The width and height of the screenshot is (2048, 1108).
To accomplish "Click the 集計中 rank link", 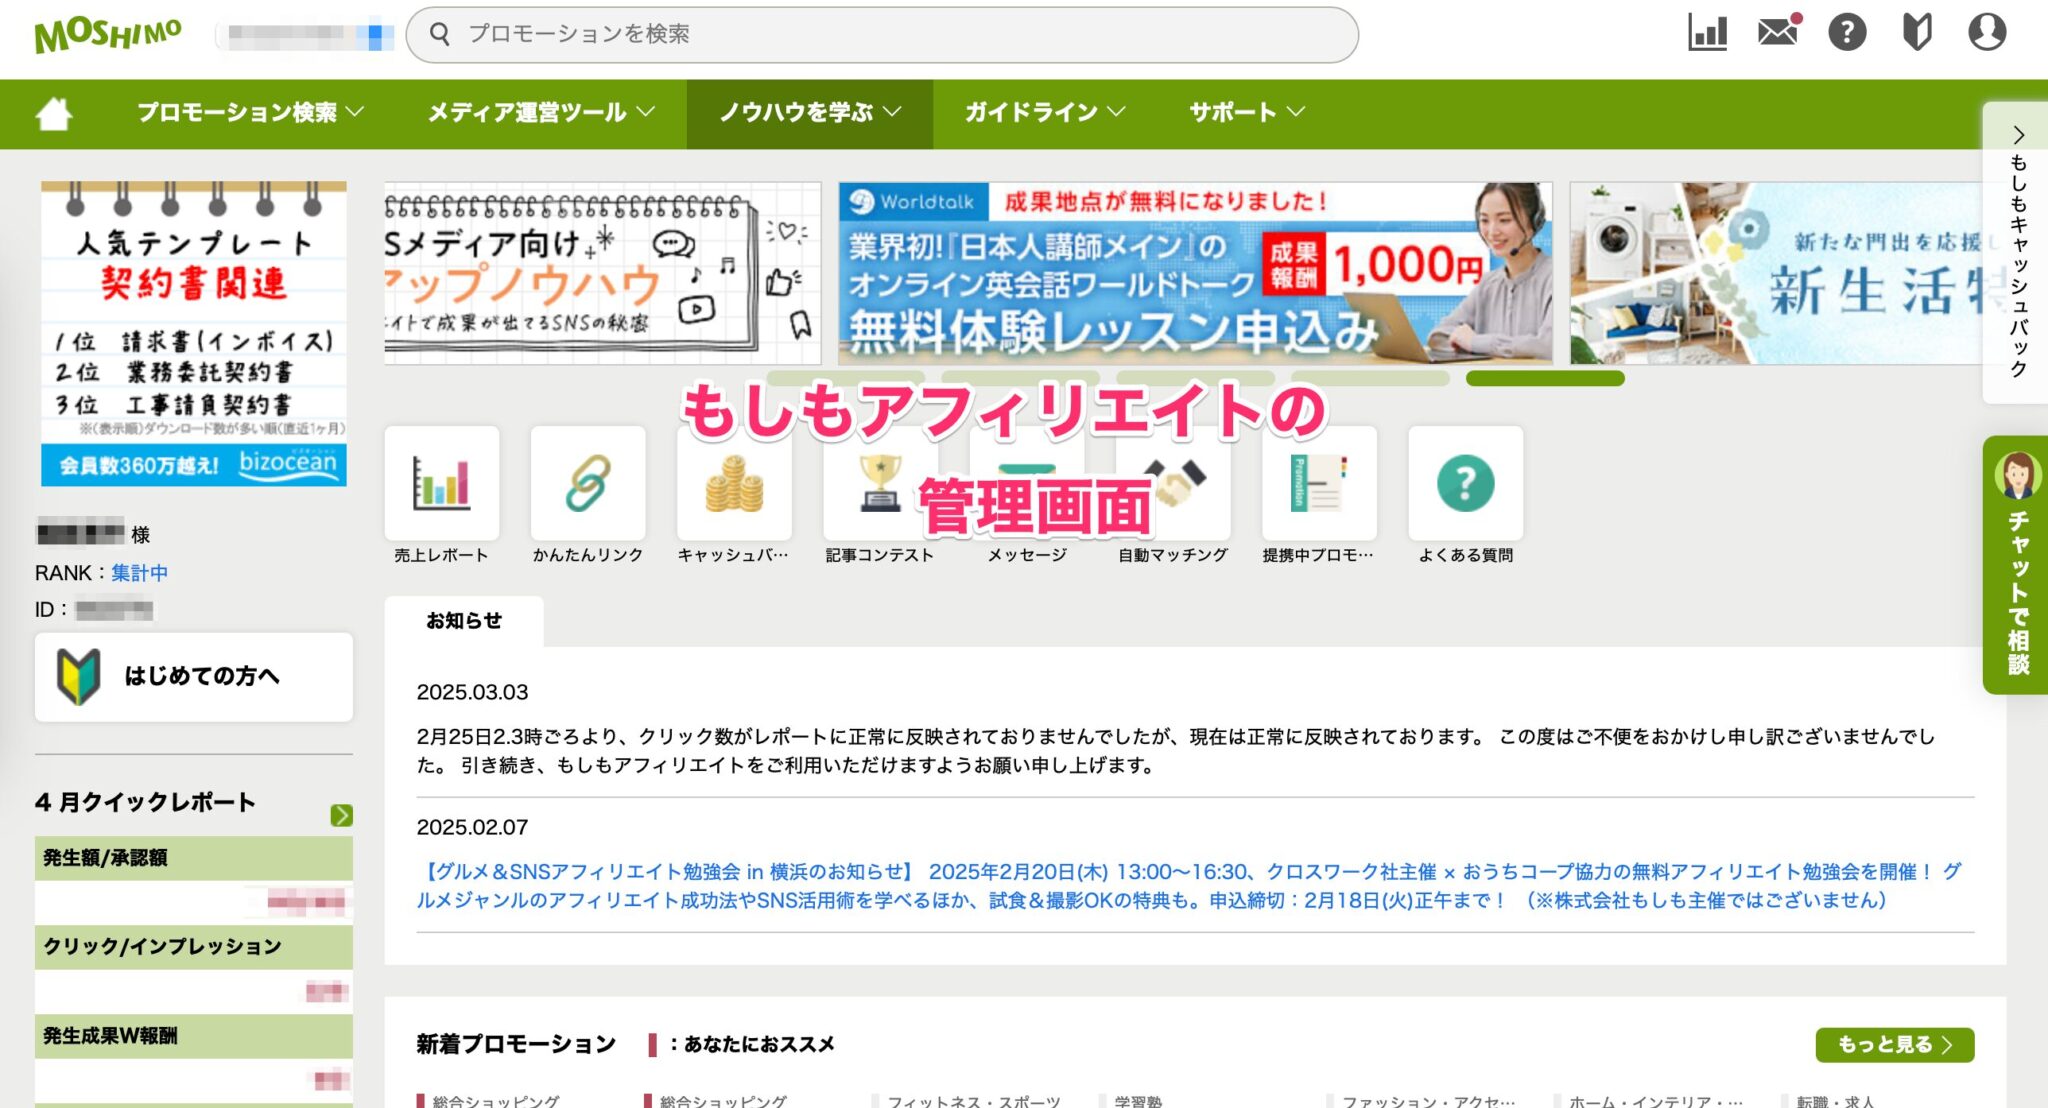I will click(140, 572).
